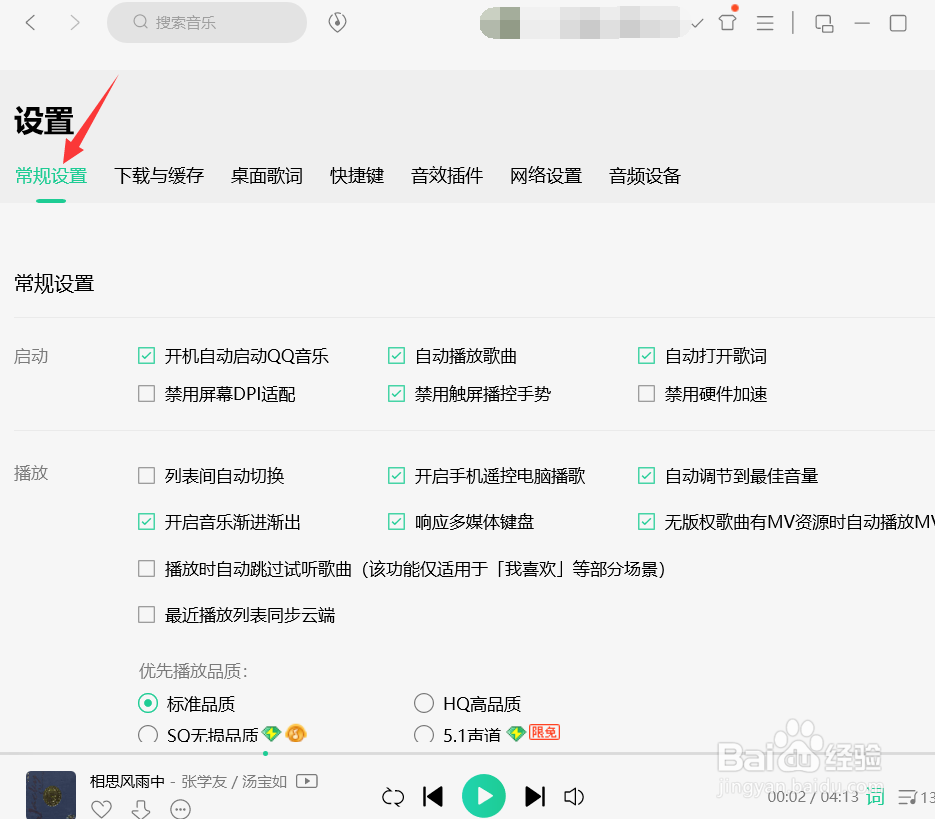This screenshot has width=935, height=819.
Task: Click the 限免 badge beside 5.1声道
Action: coord(544,732)
